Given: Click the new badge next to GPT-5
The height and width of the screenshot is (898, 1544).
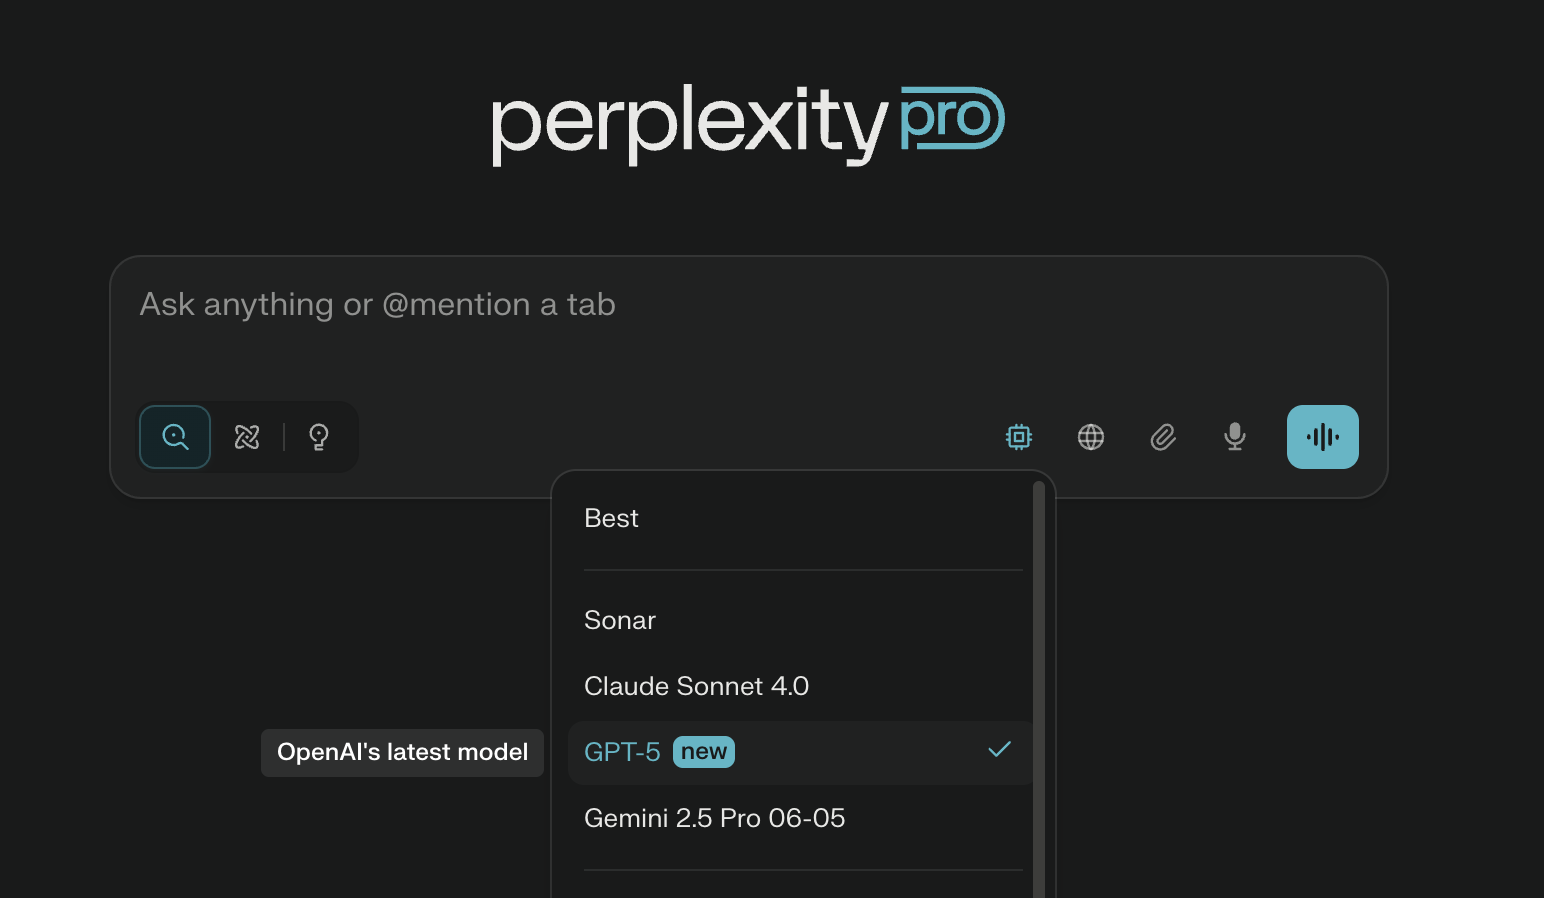Looking at the screenshot, I should 704,752.
